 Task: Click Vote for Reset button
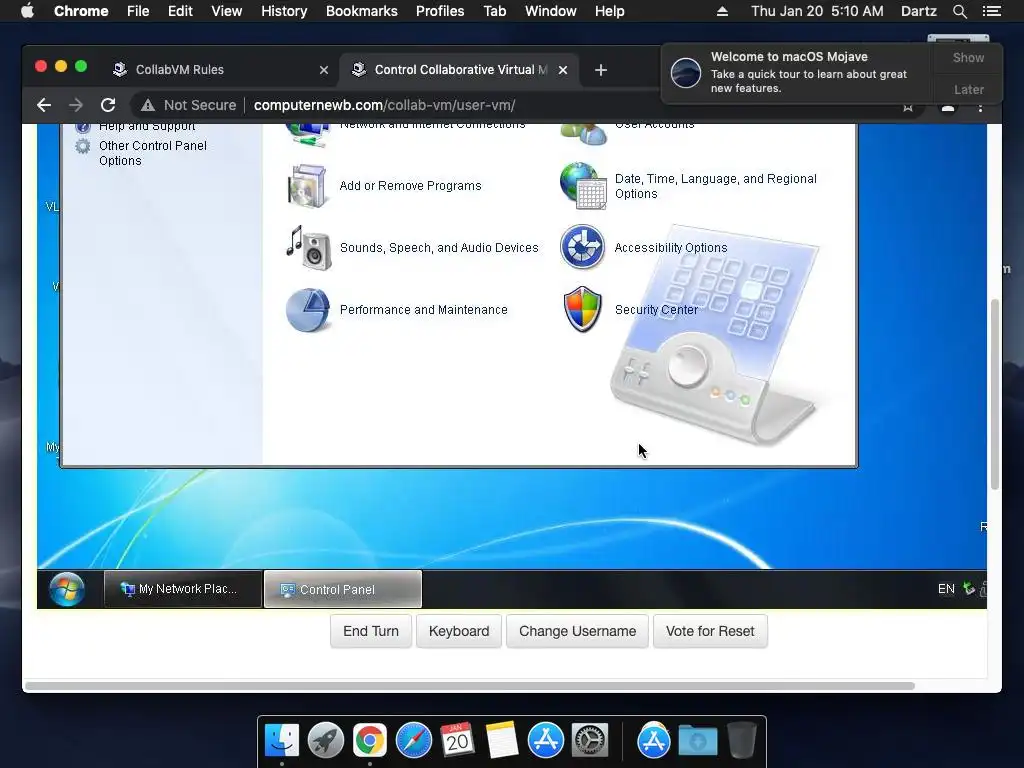point(710,631)
